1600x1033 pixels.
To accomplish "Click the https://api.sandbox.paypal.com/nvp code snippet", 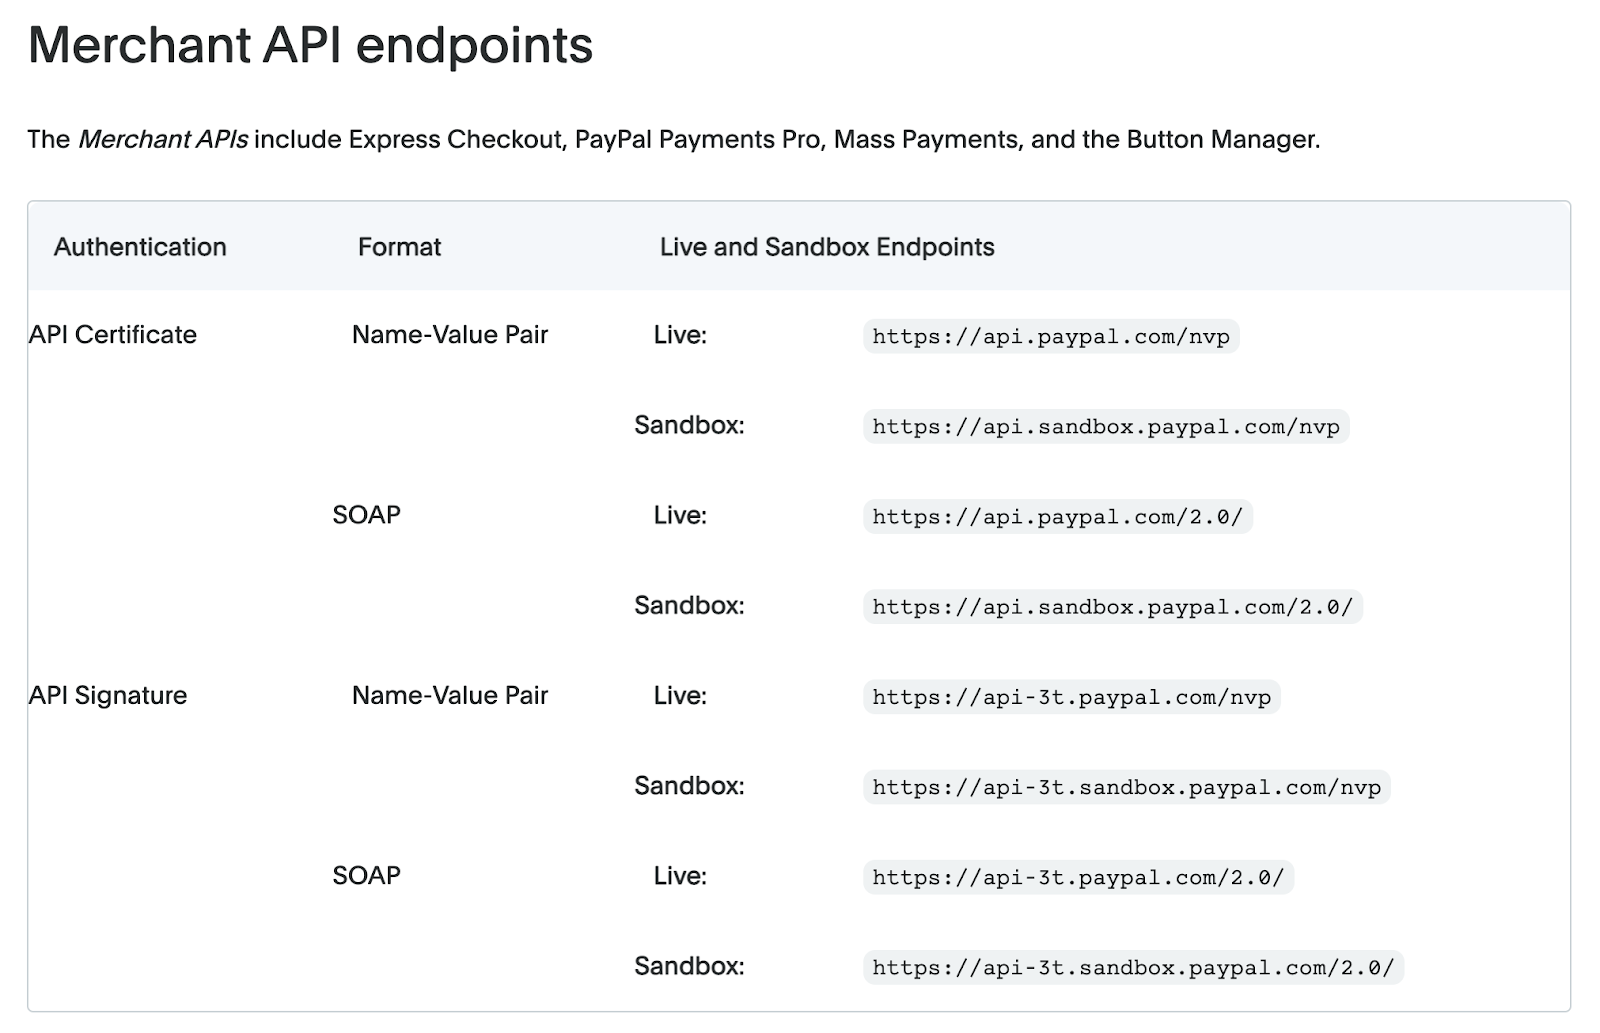I will pos(1106,426).
